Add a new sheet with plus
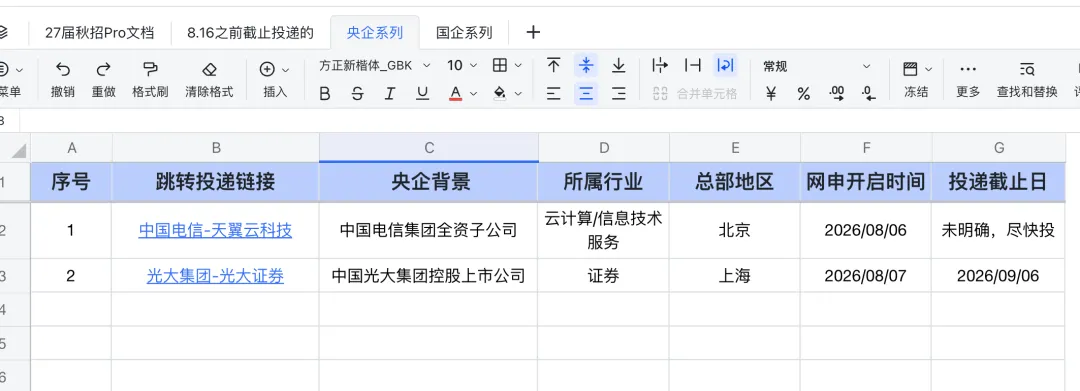Image resolution: width=1080 pixels, height=391 pixels. [533, 32]
